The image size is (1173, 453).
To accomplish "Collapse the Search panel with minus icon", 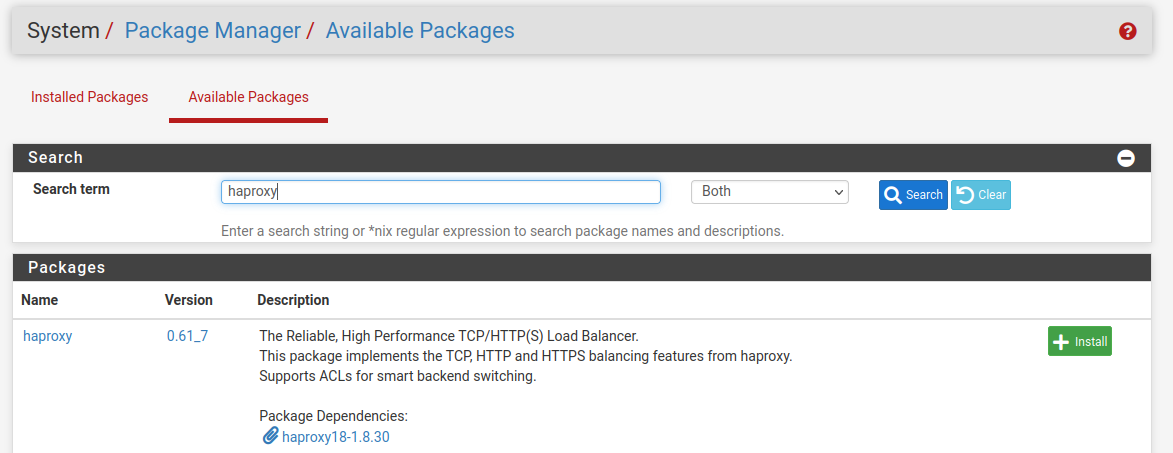I will click(x=1125, y=158).
